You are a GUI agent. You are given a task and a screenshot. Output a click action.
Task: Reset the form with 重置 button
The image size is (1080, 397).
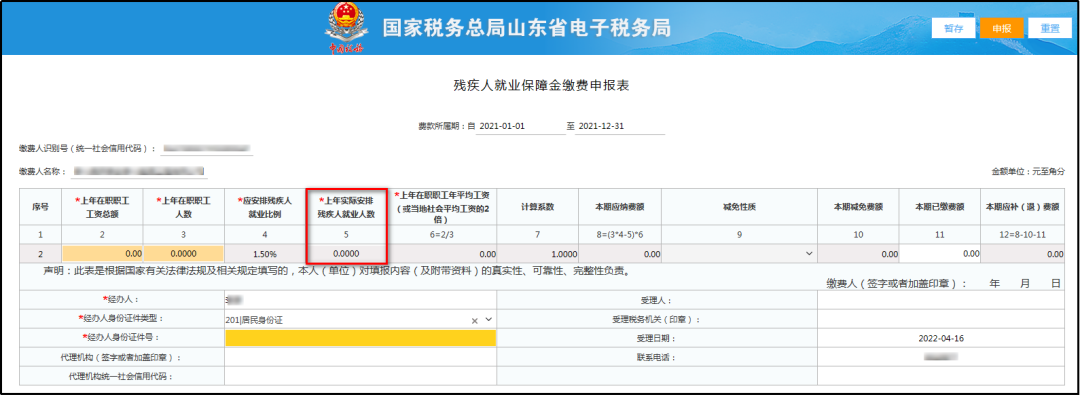coord(1050,28)
